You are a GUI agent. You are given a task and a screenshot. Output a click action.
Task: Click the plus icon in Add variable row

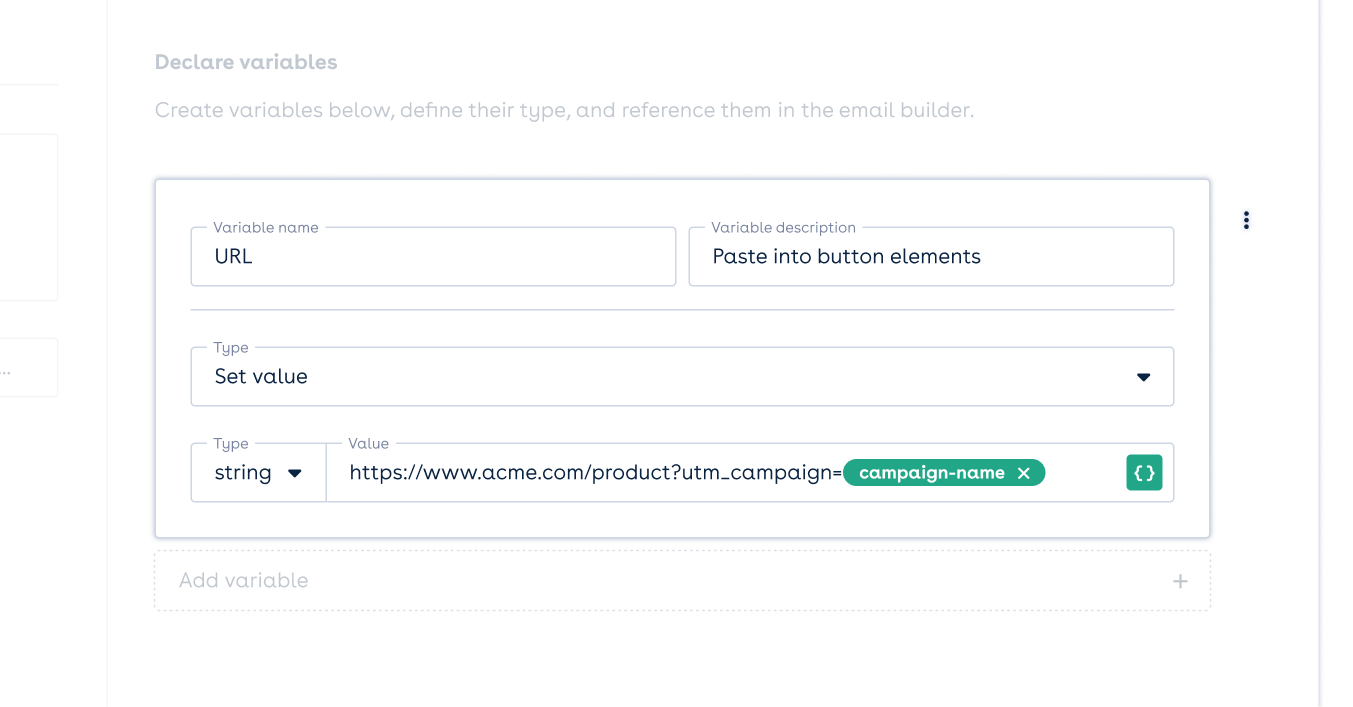click(1180, 581)
